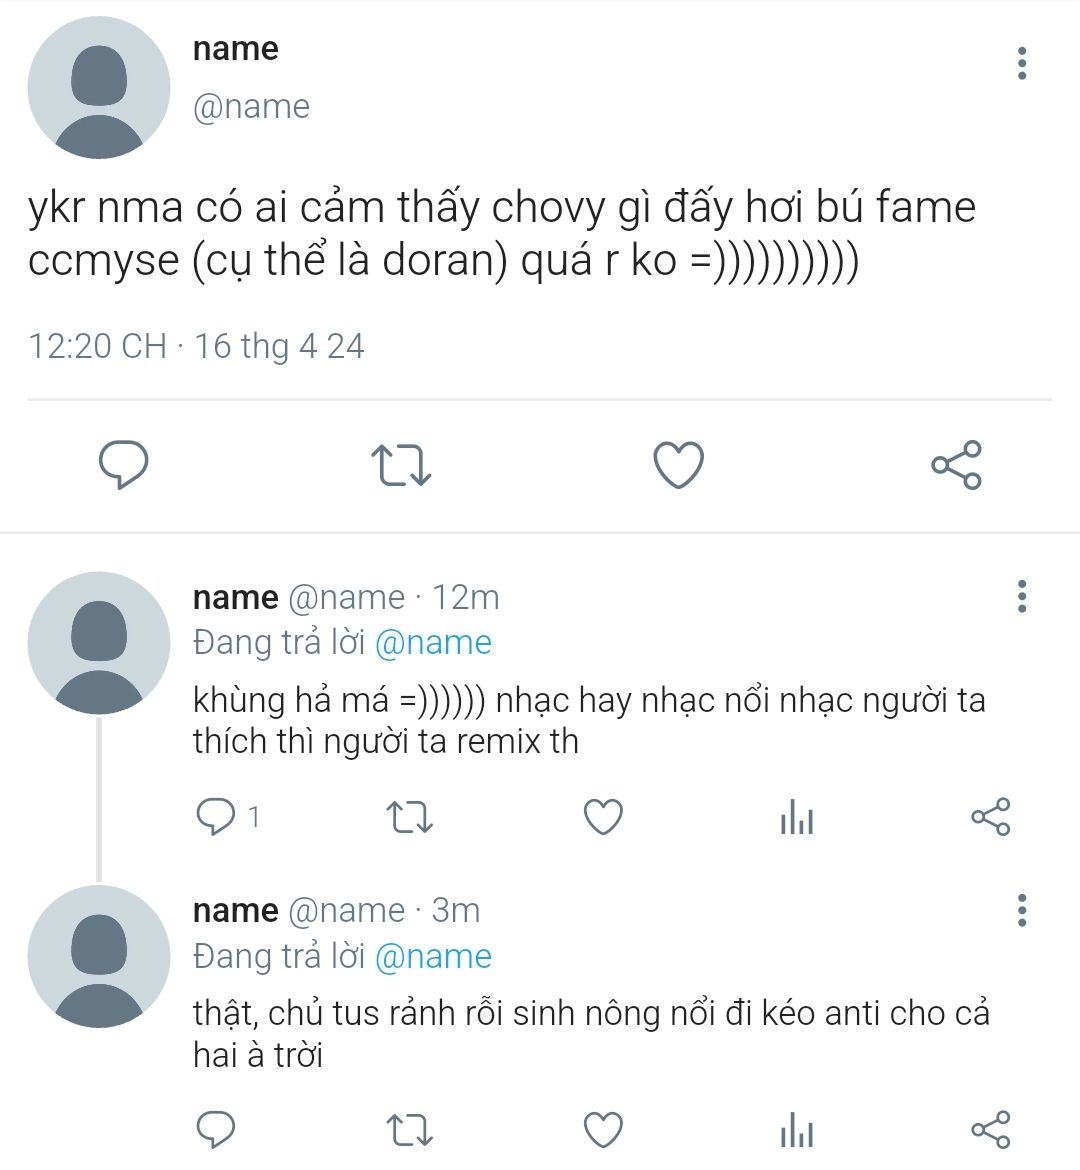Open @name mention link in 3m reply
The image size is (1080, 1170).
tap(433, 957)
